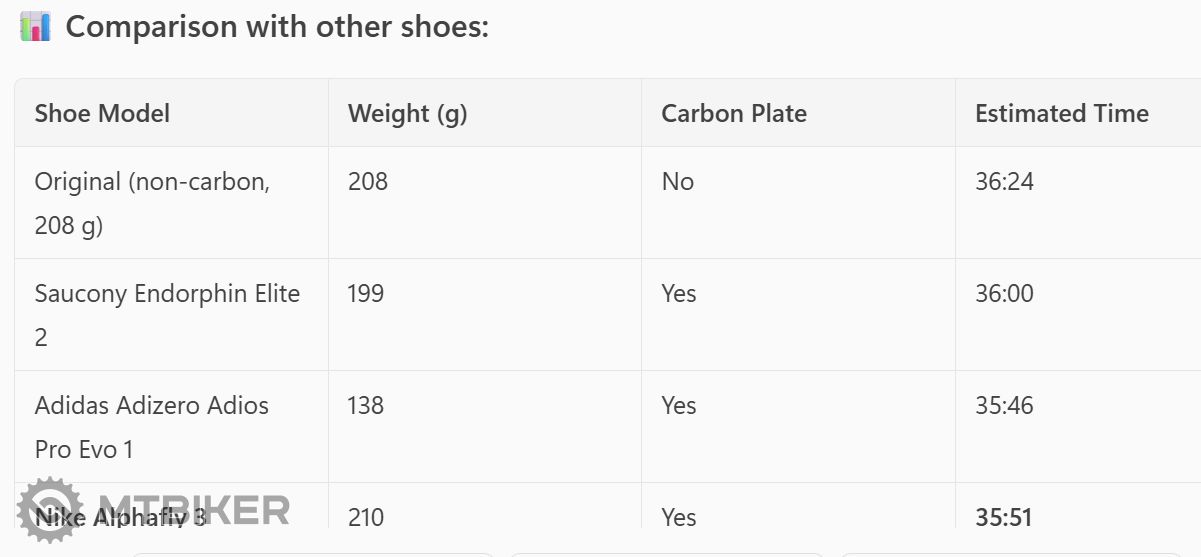
Task: Click the weight value 210
Action: 366,518
